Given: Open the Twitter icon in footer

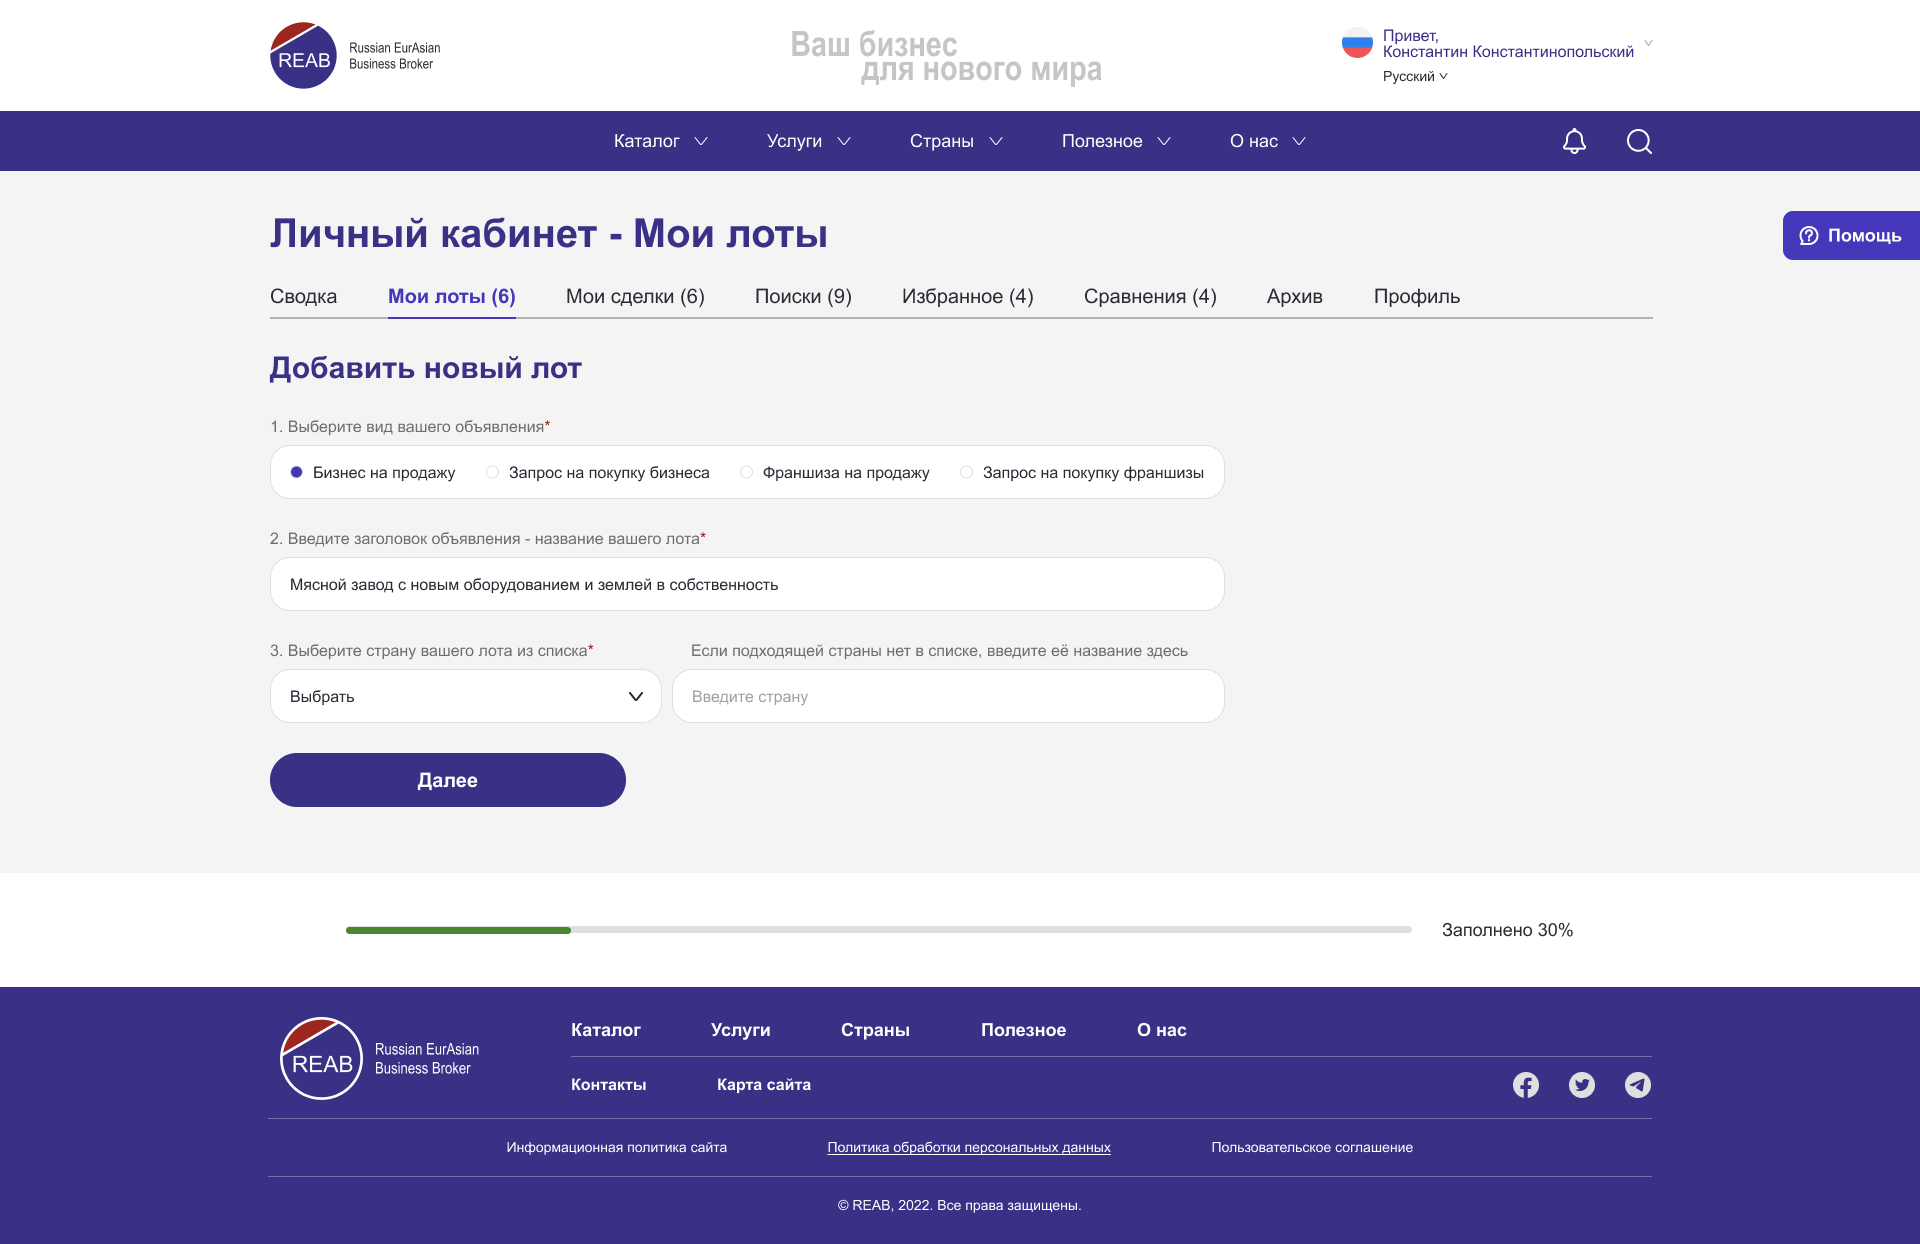Looking at the screenshot, I should click(x=1581, y=1085).
